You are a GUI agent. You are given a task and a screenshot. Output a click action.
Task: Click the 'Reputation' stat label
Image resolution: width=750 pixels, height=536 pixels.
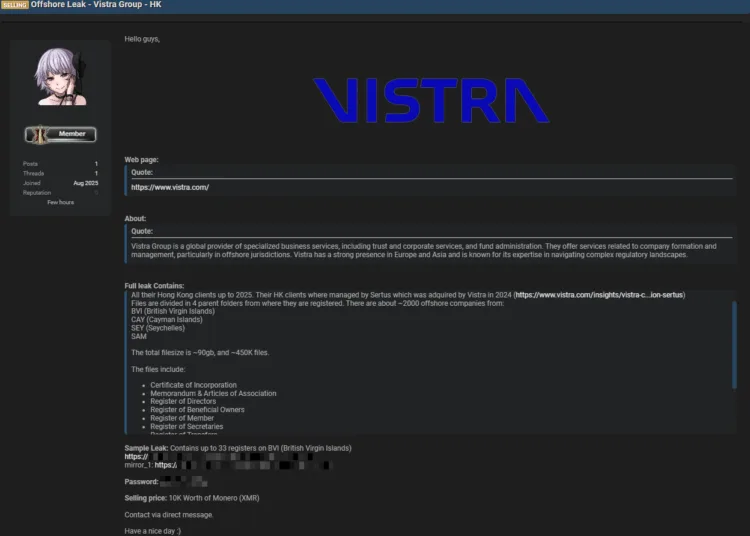point(37,193)
